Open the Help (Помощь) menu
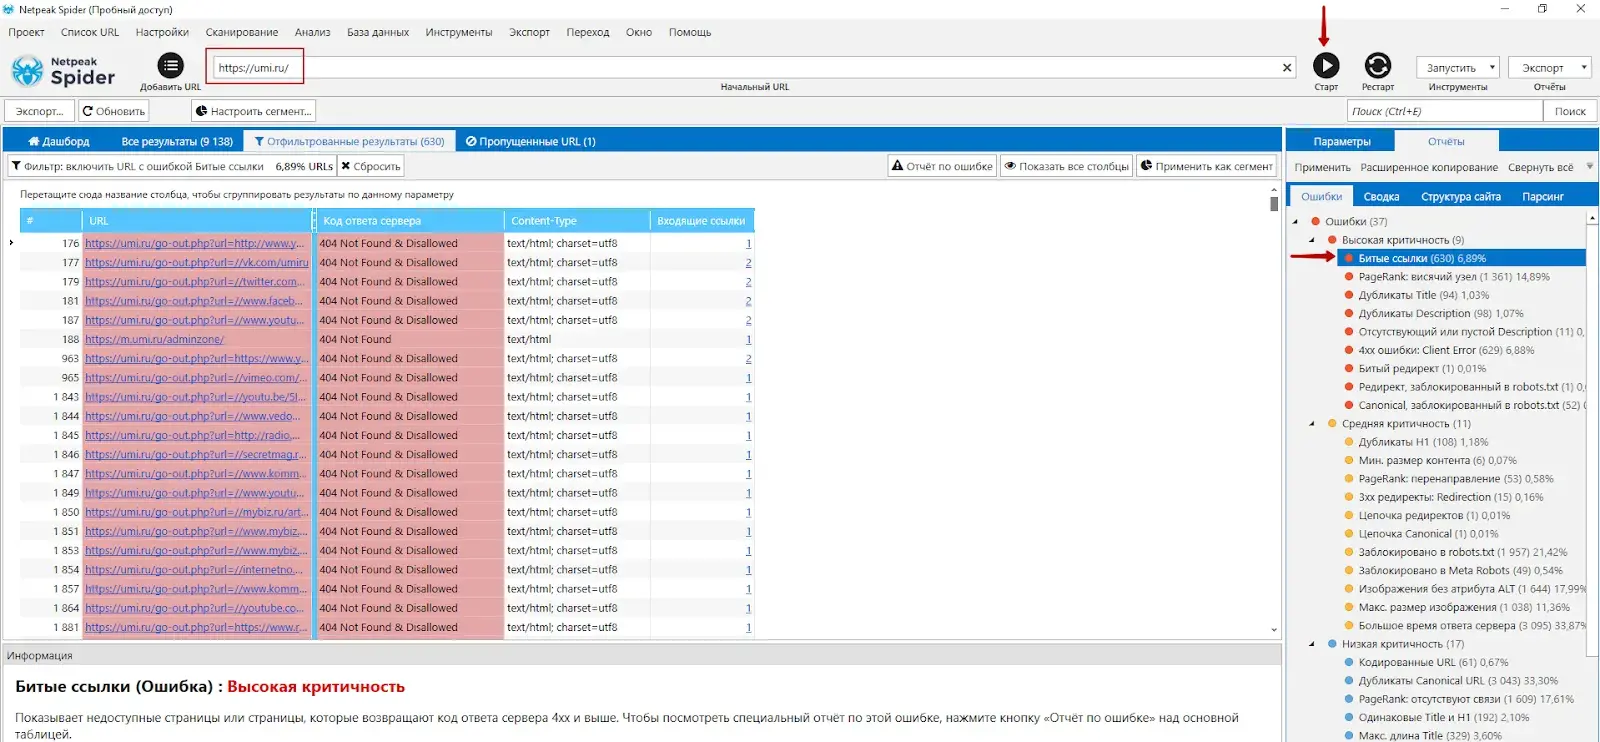This screenshot has width=1600, height=742. [690, 32]
